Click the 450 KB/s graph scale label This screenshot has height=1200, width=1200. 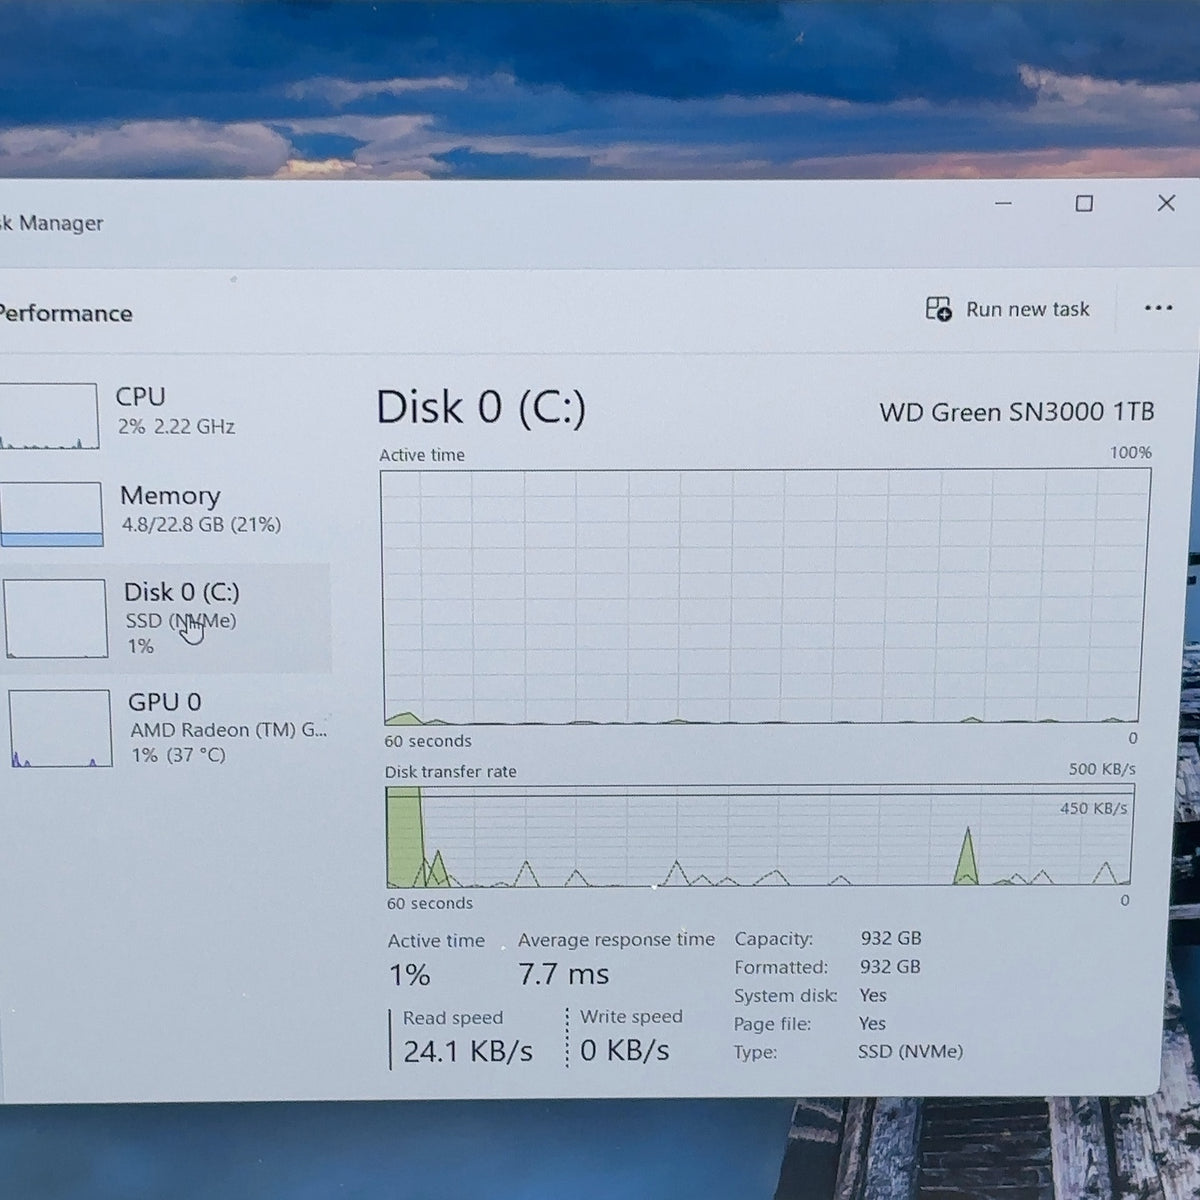tap(1094, 808)
